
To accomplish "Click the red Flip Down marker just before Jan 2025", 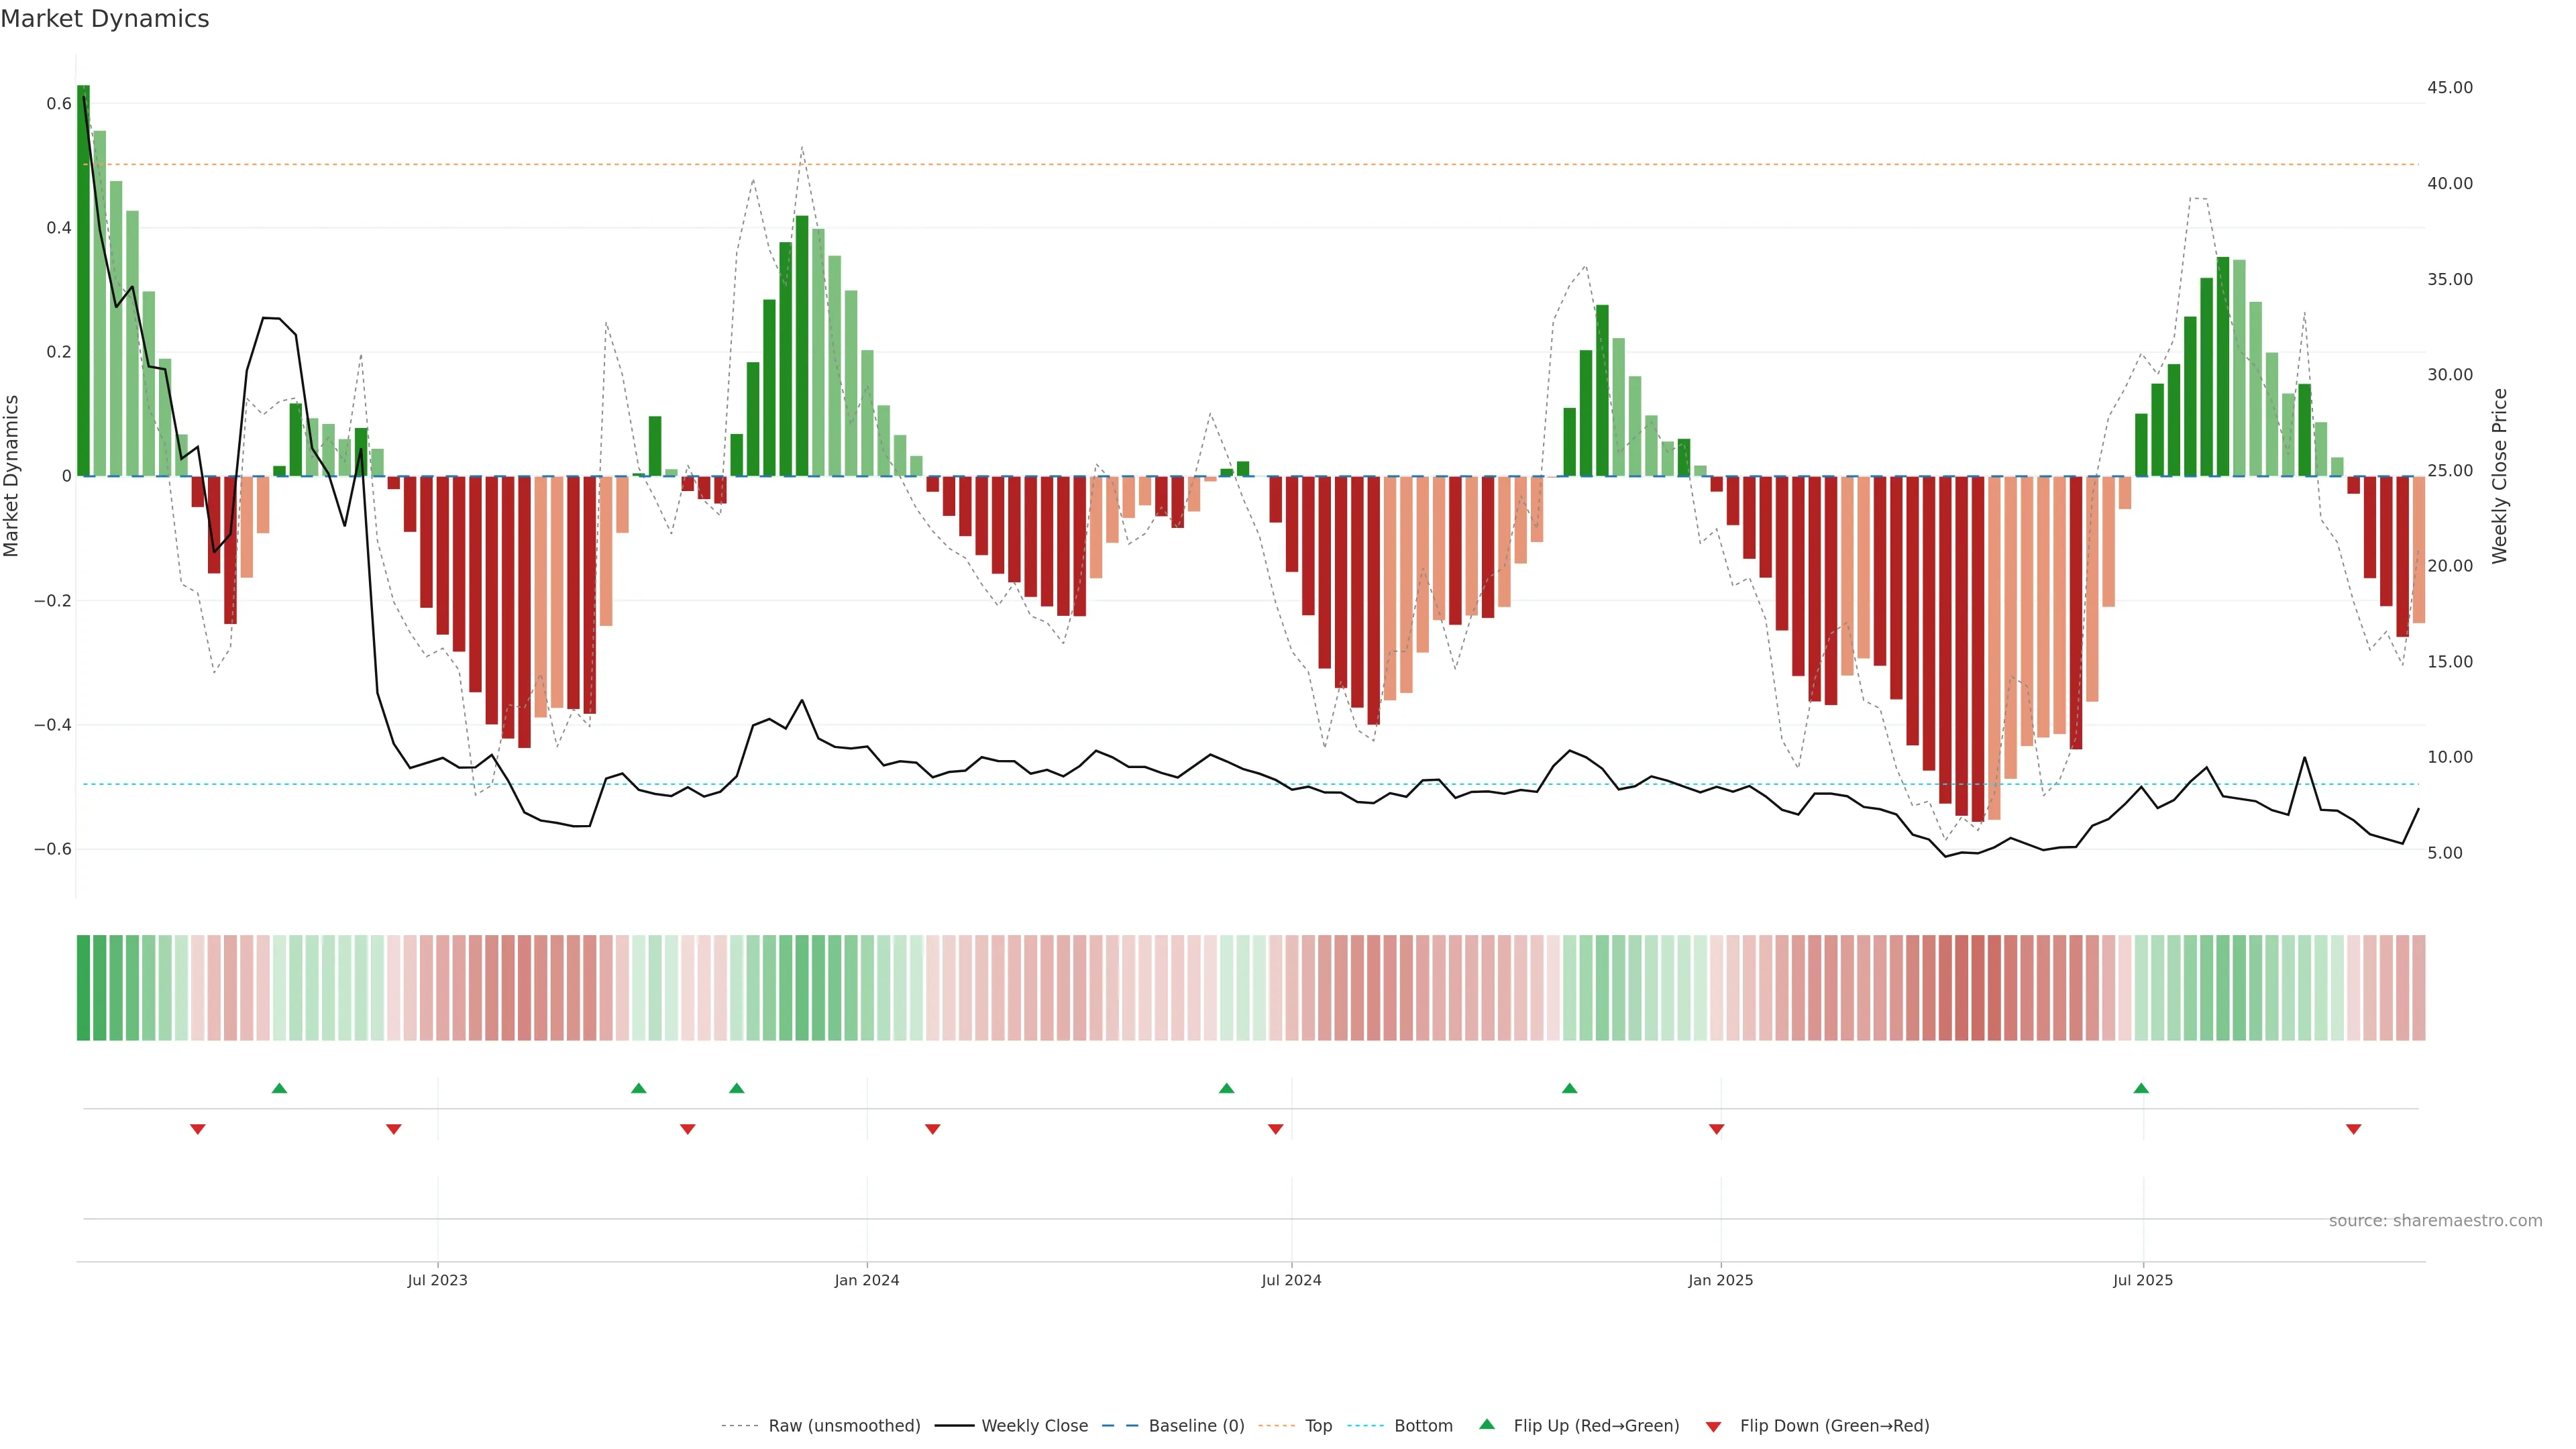I will [1716, 1129].
